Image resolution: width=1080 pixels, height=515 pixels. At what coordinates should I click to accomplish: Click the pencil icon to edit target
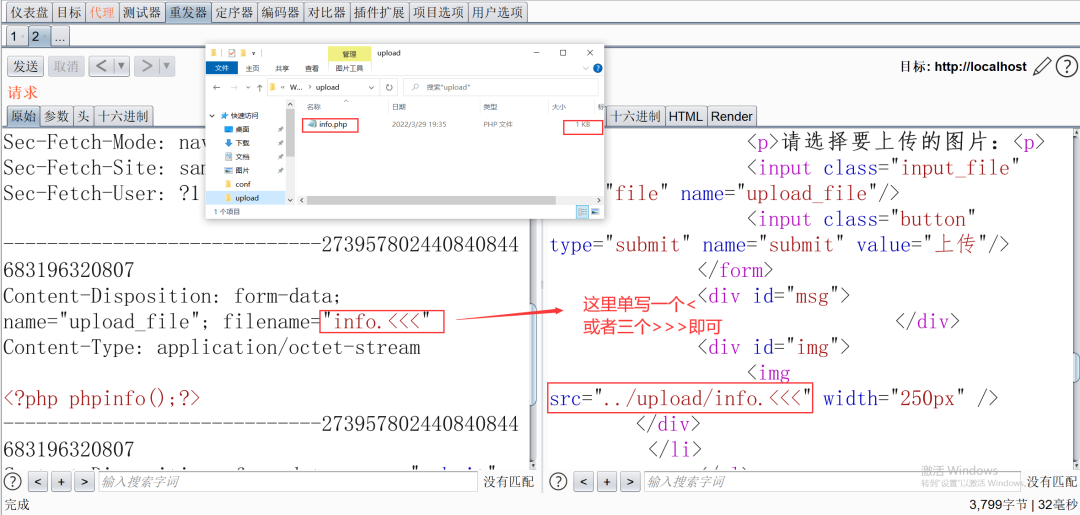point(1041,66)
